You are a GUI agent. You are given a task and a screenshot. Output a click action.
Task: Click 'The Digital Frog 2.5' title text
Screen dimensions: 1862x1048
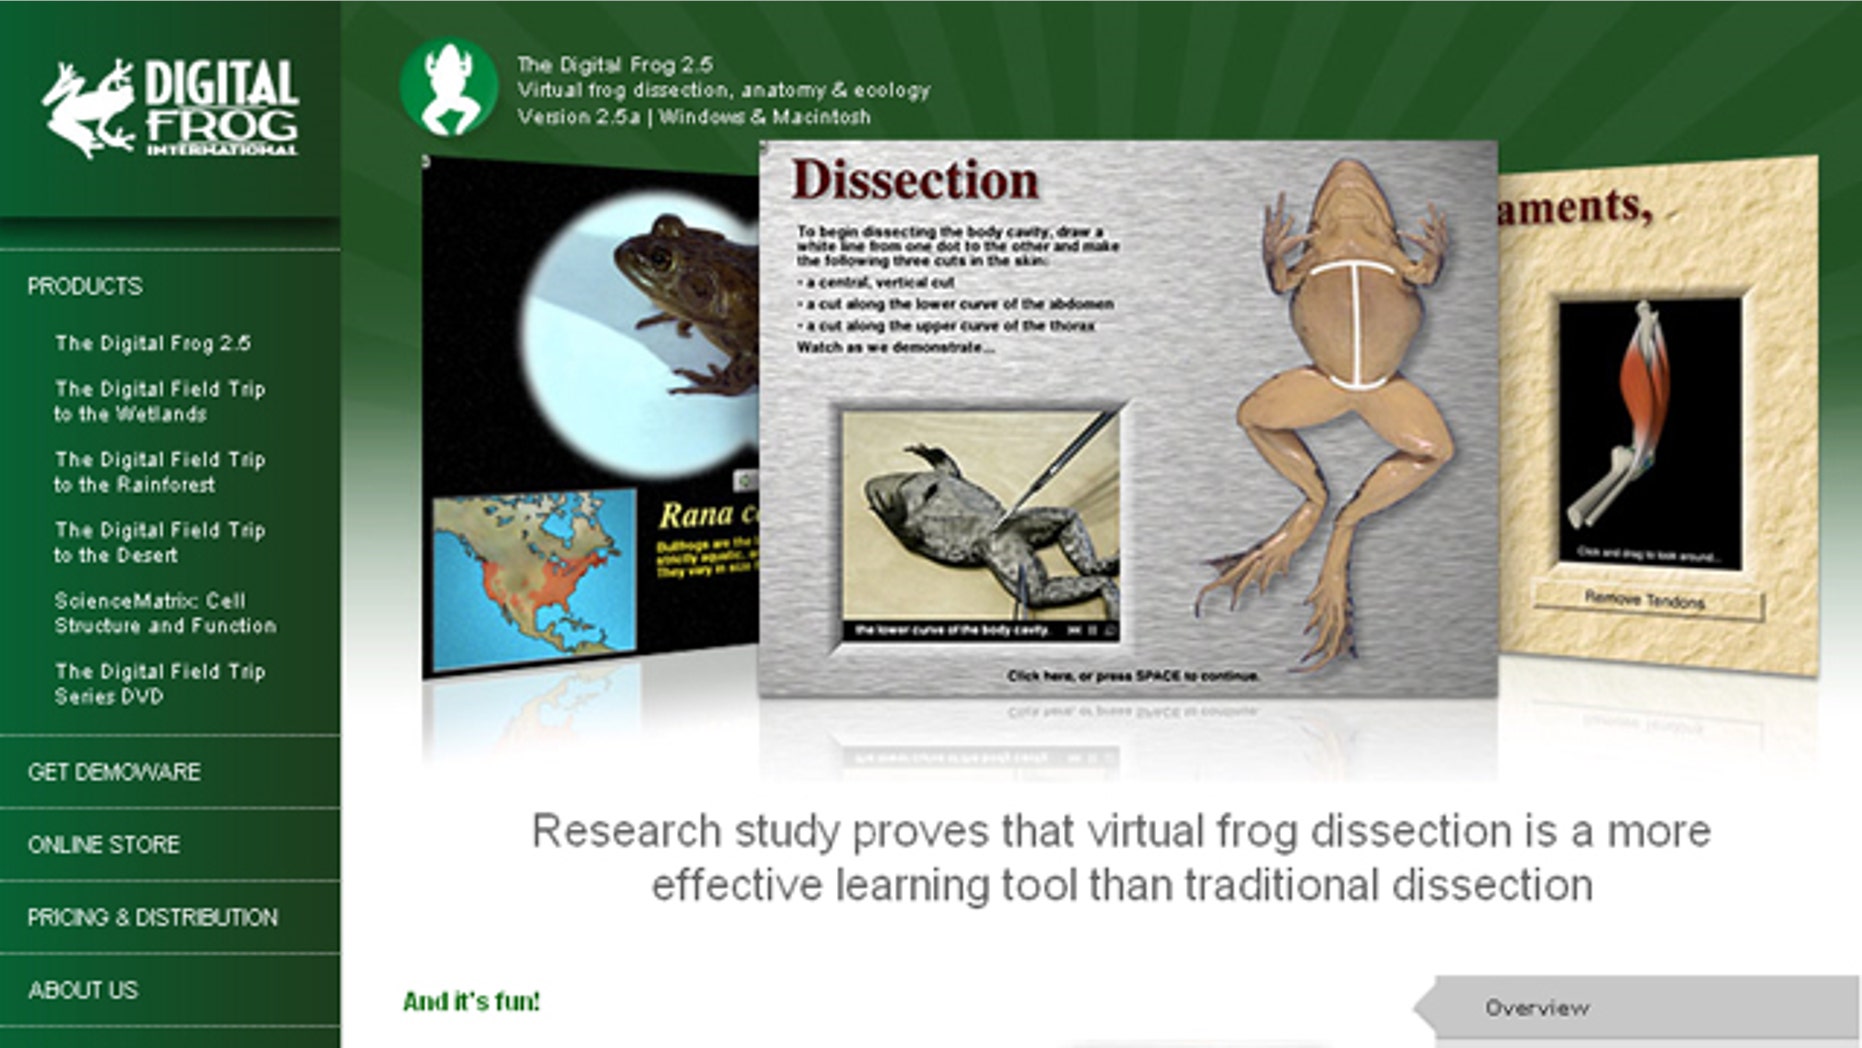(x=614, y=65)
